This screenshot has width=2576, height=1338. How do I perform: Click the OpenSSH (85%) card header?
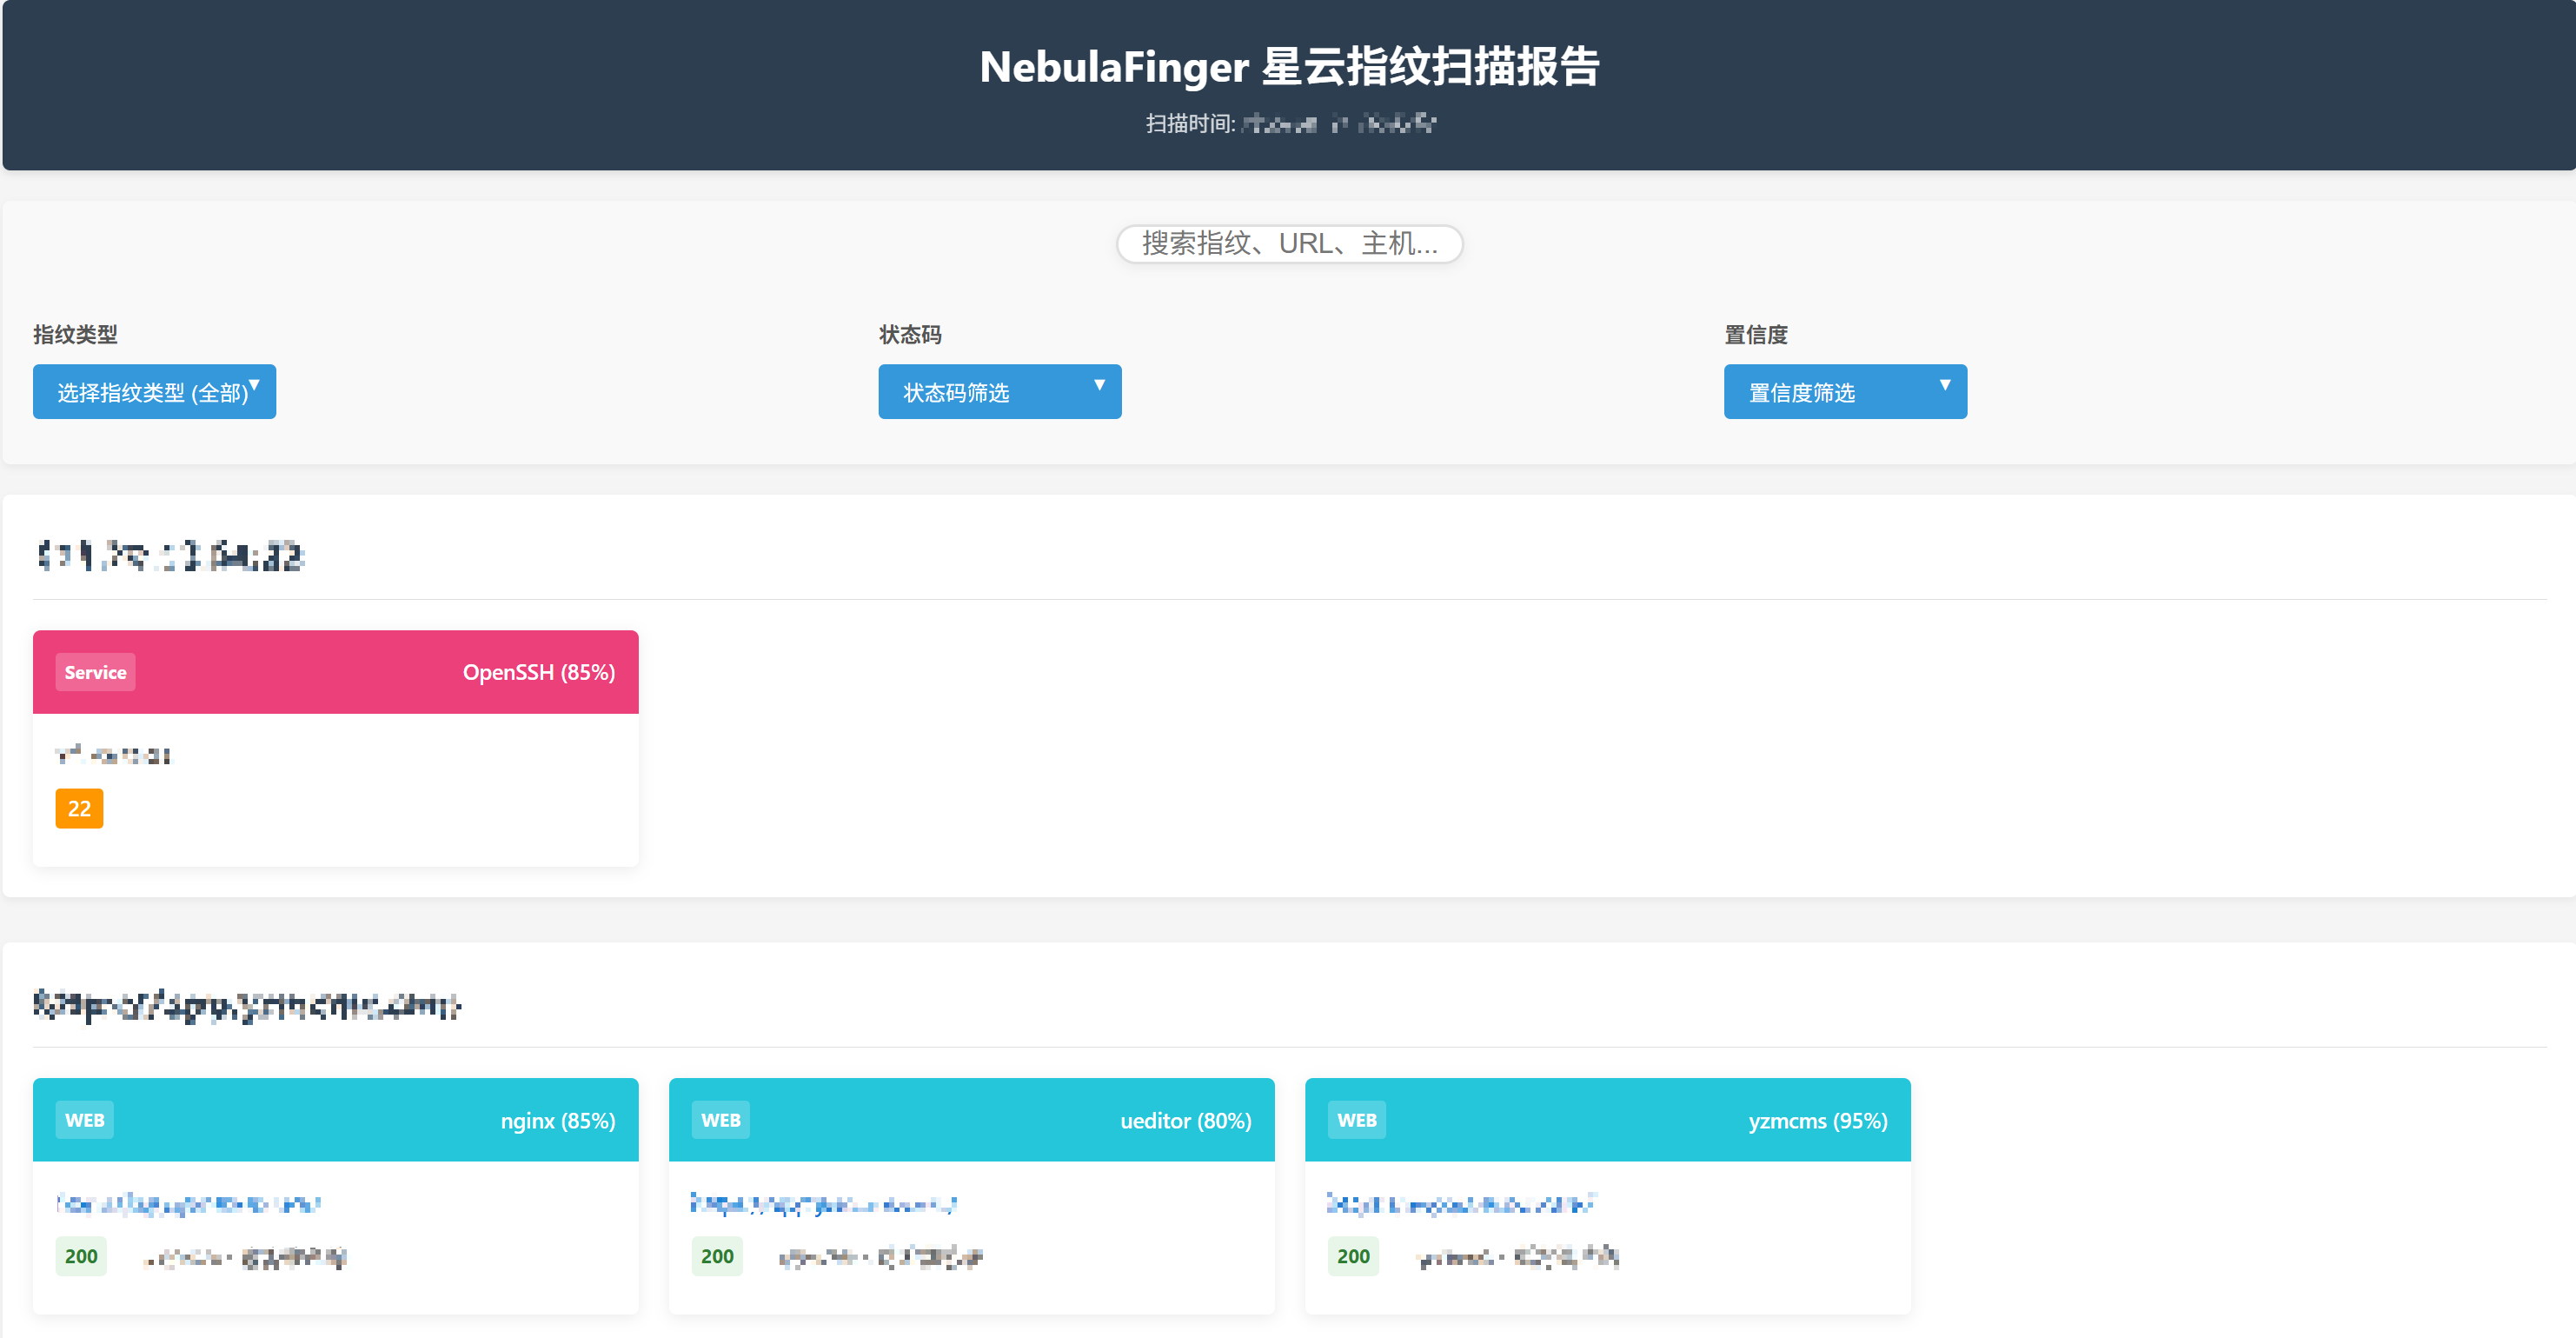[538, 672]
